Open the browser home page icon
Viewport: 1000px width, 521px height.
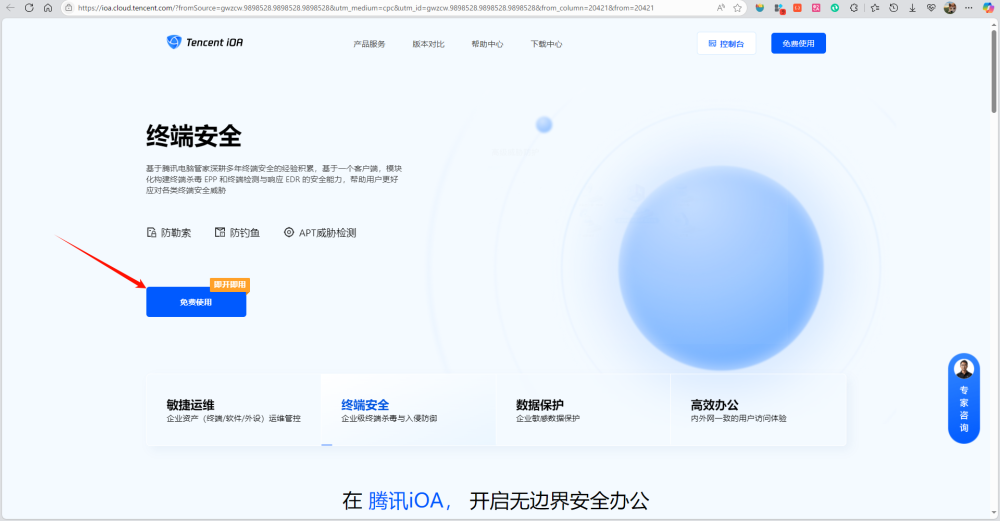48,8
